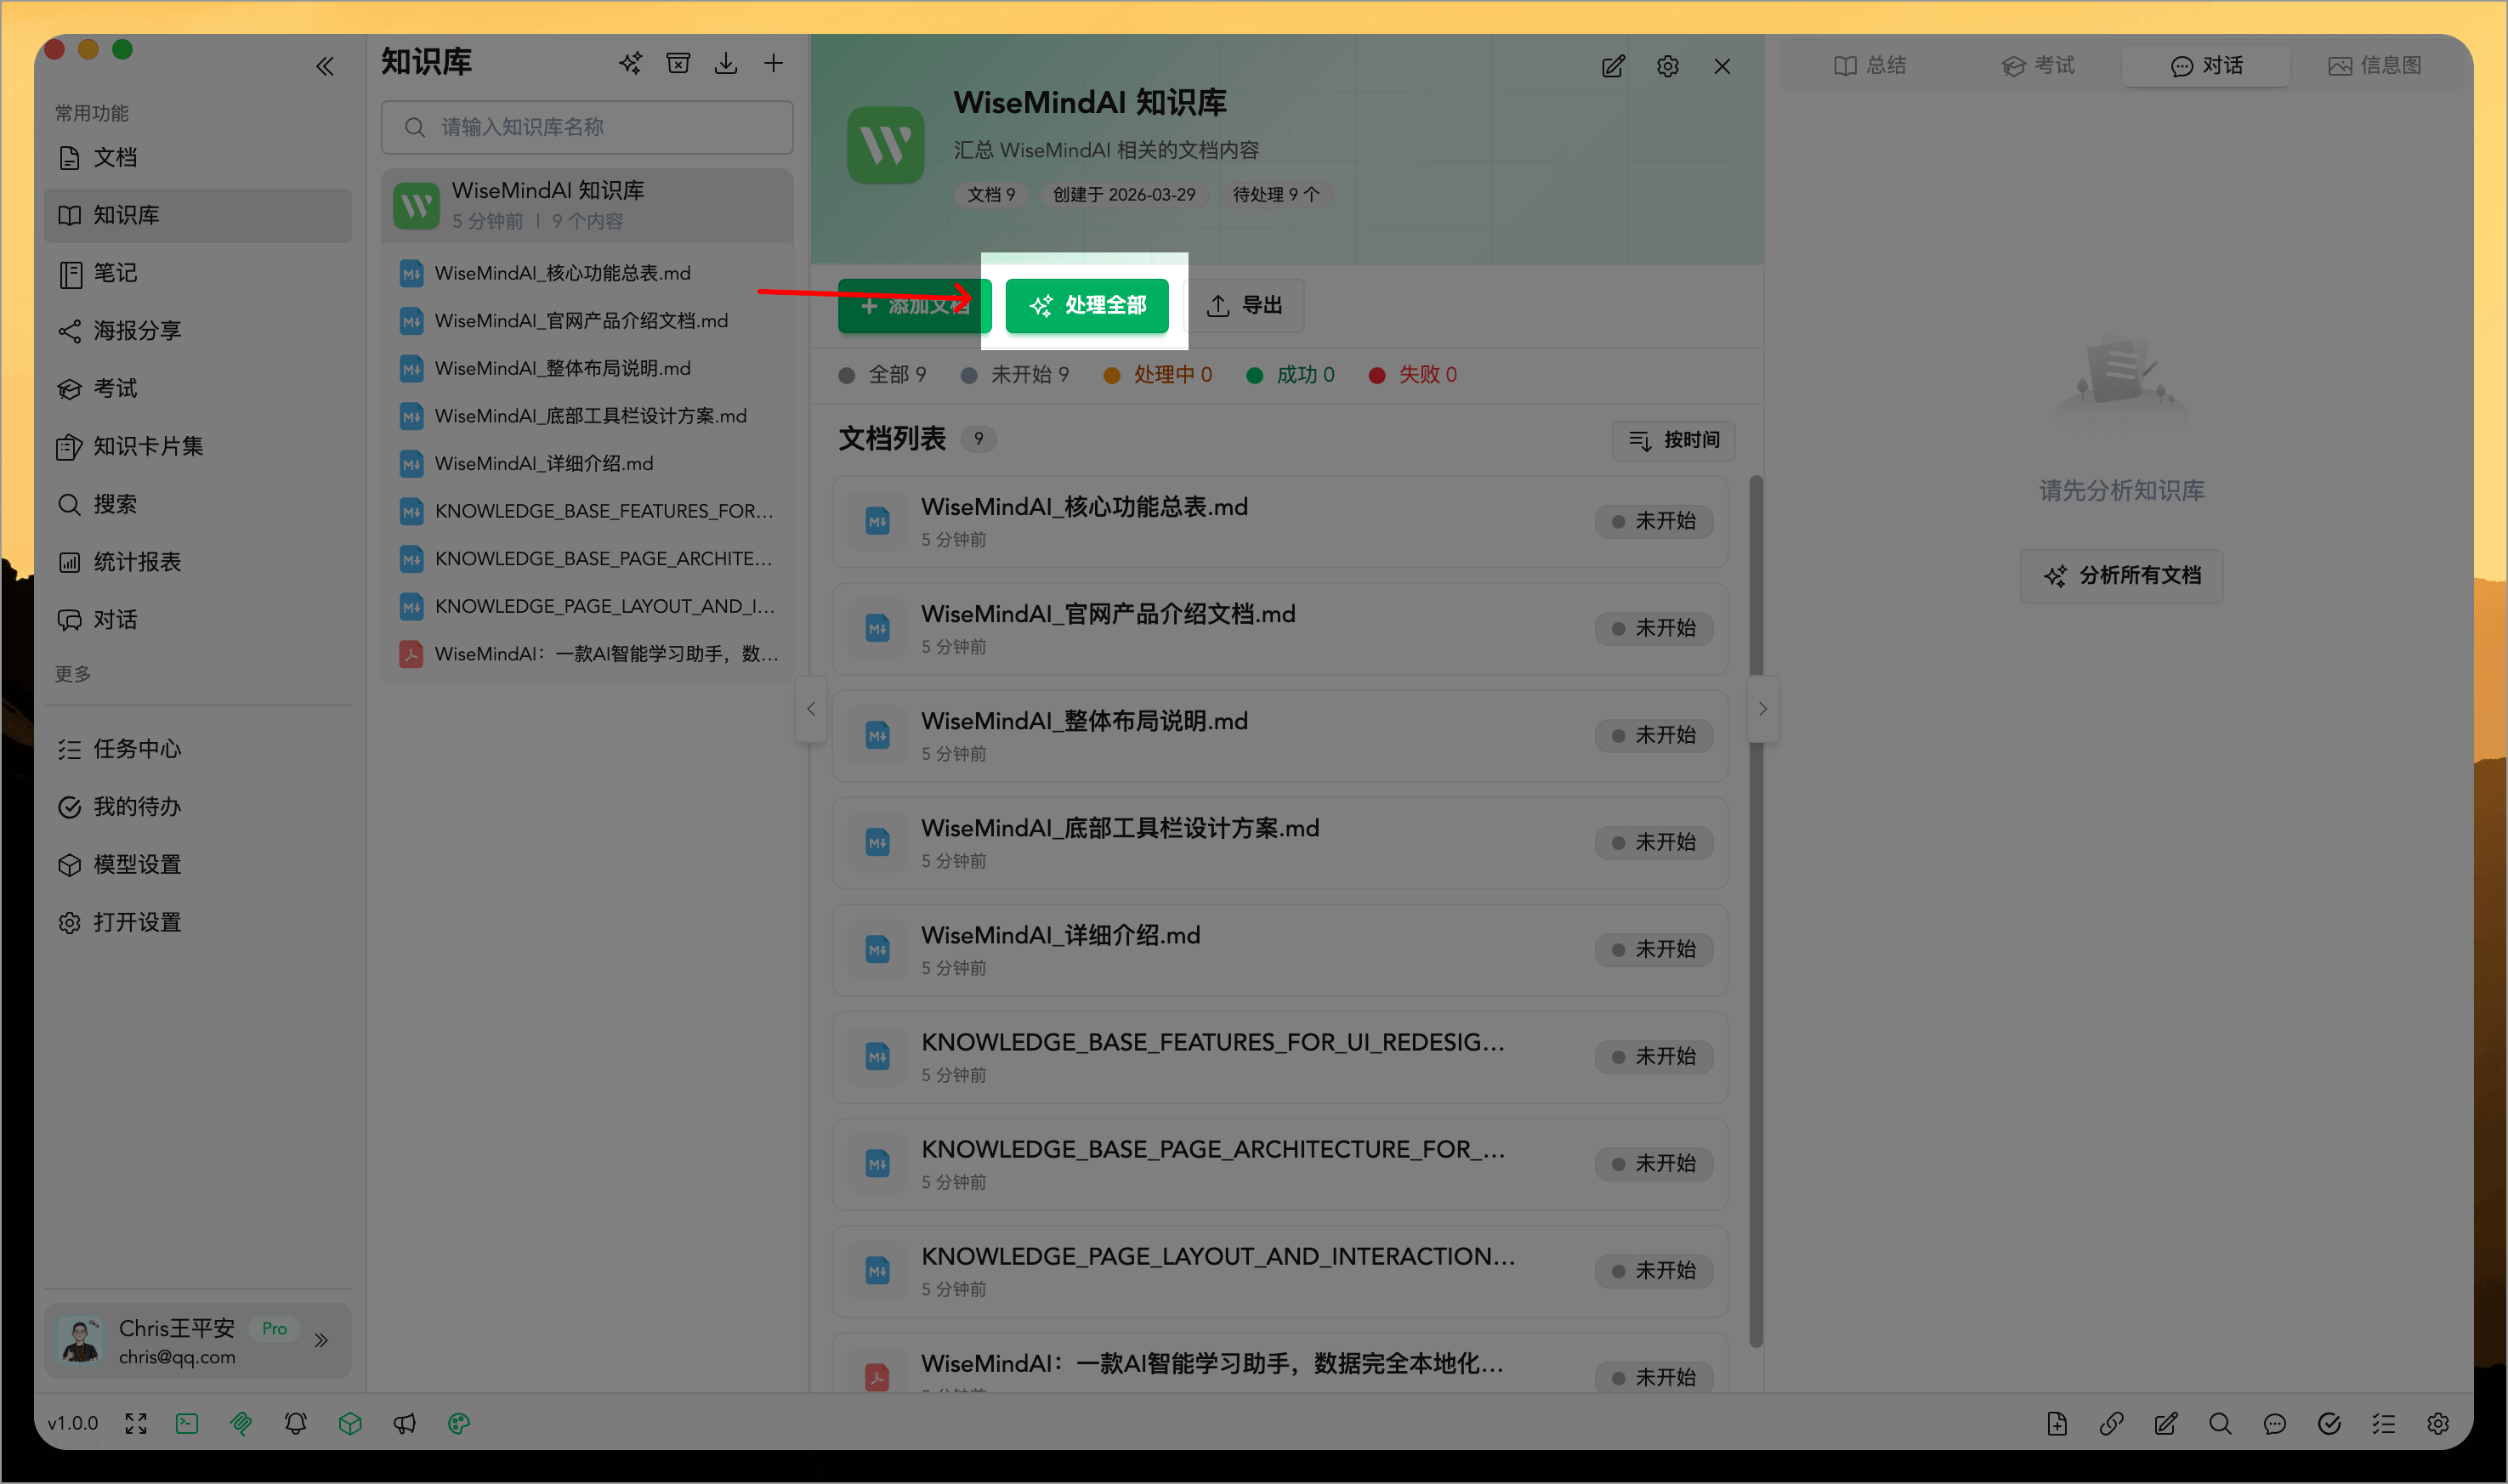Open the 模型设置 settings entry
Image resolution: width=2508 pixels, height=1484 pixels.
[137, 864]
